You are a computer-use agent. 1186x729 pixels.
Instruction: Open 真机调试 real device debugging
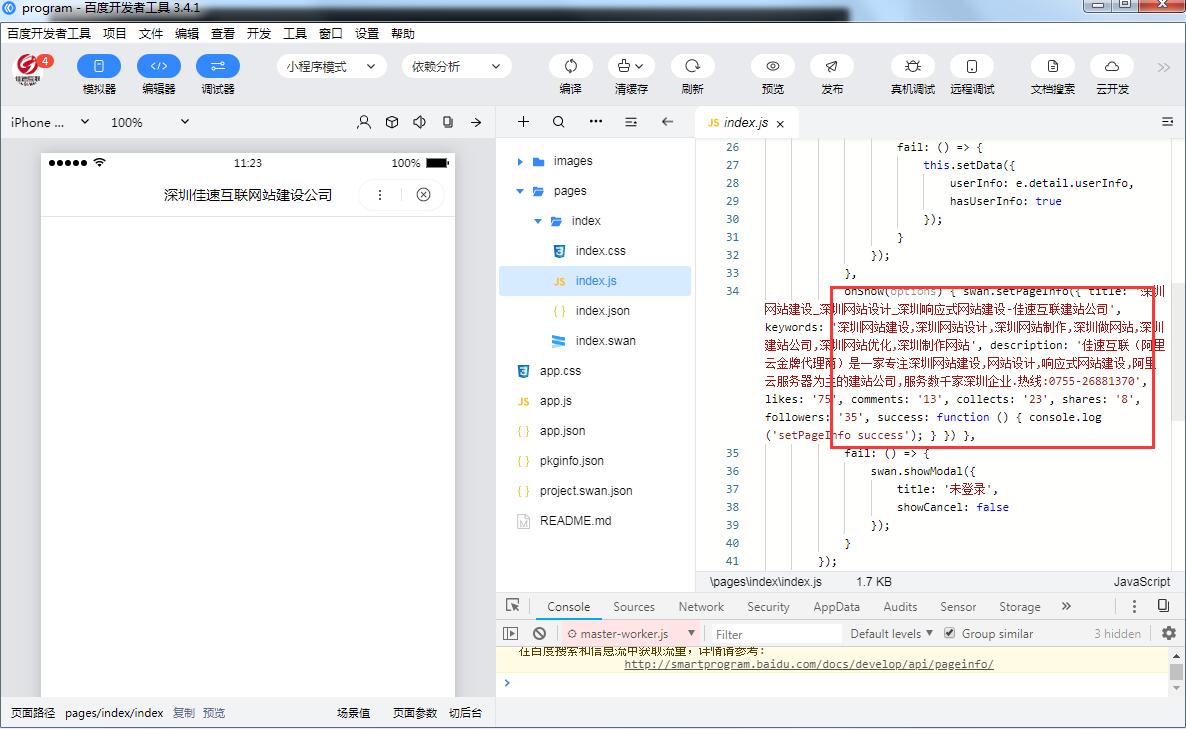click(x=913, y=67)
